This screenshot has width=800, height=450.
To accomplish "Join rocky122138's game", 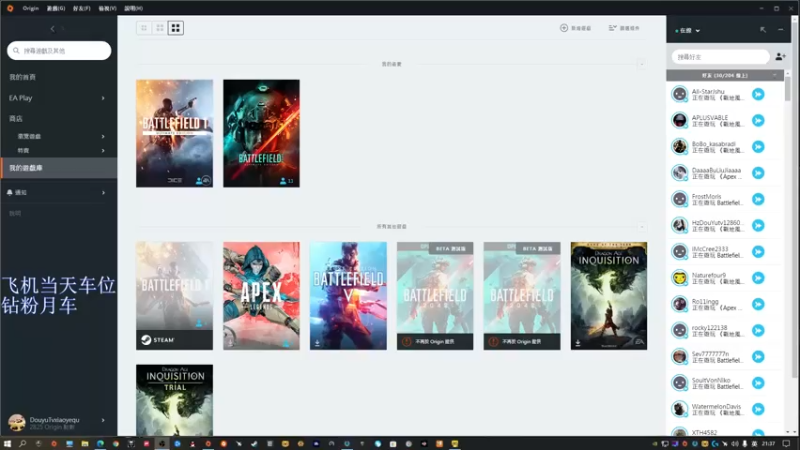I will click(x=758, y=331).
